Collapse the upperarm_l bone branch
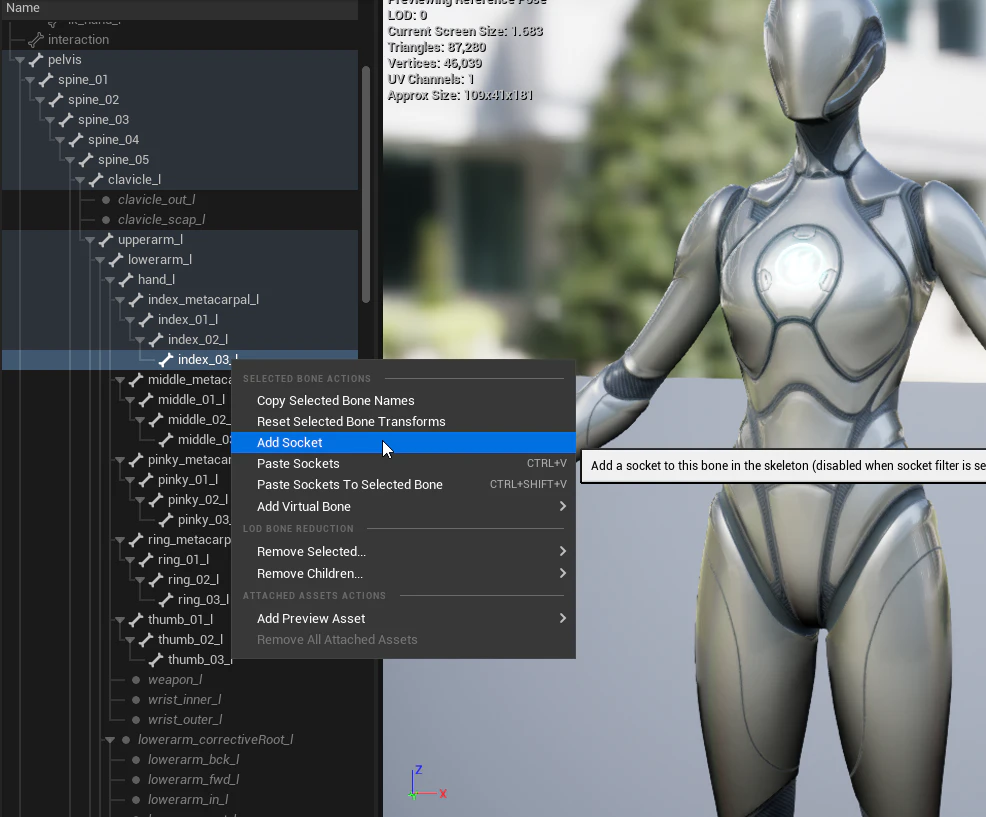This screenshot has width=986, height=817. 91,240
